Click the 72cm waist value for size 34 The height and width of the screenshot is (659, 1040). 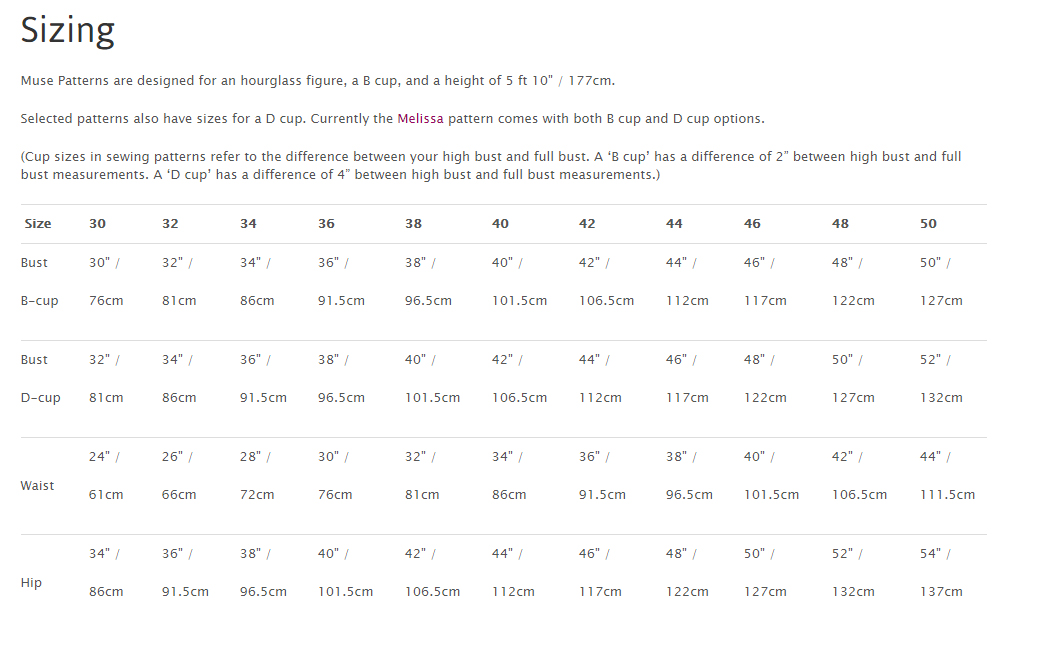coord(257,495)
